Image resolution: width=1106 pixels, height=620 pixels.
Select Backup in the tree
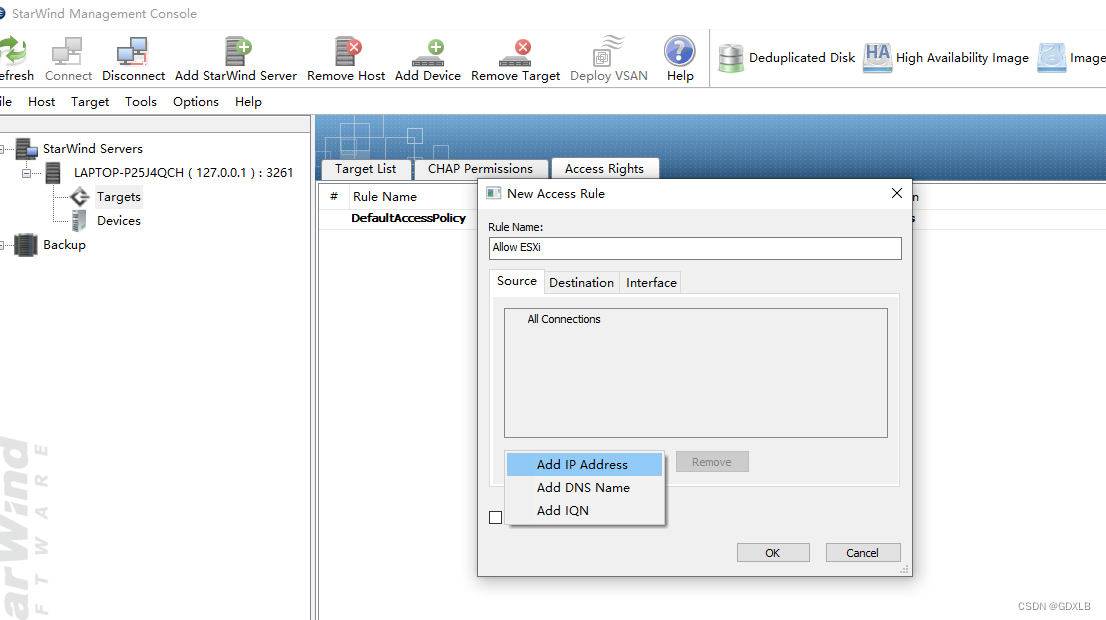(64, 245)
